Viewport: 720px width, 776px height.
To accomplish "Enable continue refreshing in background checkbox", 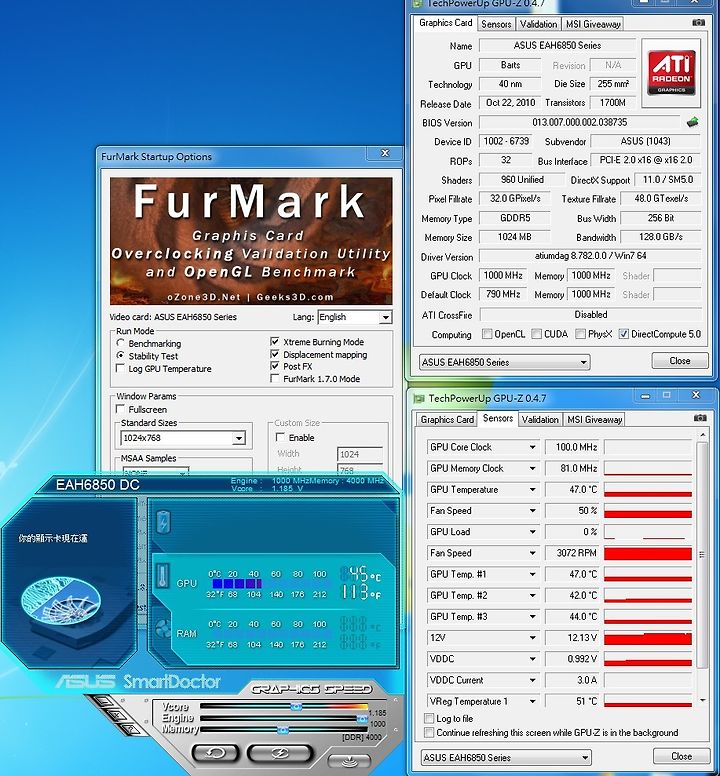I will coord(429,732).
